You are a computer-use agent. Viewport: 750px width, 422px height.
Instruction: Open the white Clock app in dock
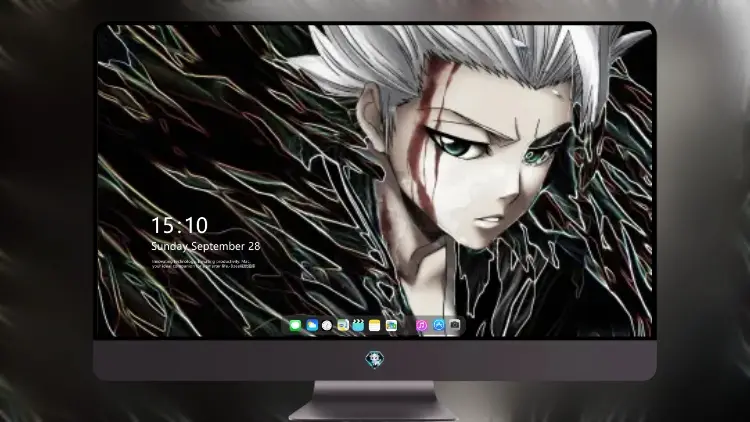327,326
